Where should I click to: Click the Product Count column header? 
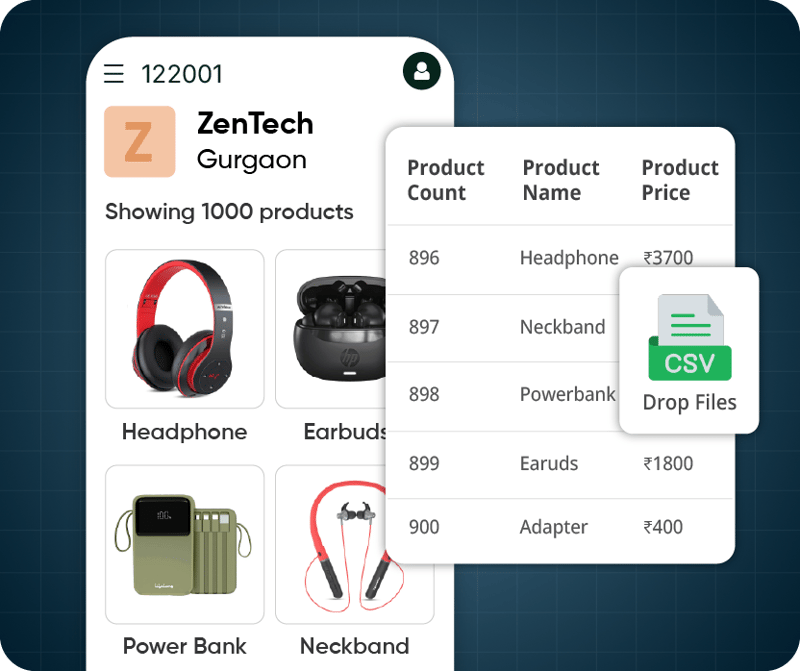click(x=446, y=180)
